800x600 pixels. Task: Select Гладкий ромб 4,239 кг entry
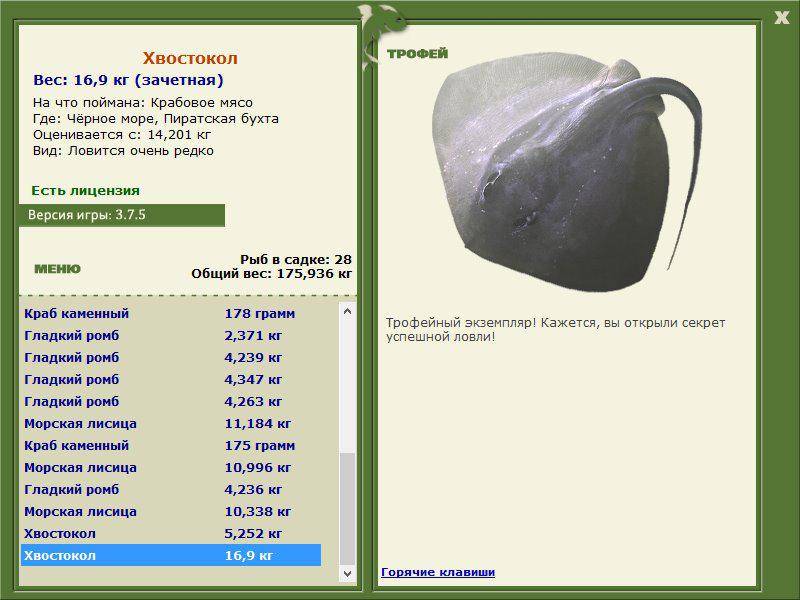pos(171,357)
